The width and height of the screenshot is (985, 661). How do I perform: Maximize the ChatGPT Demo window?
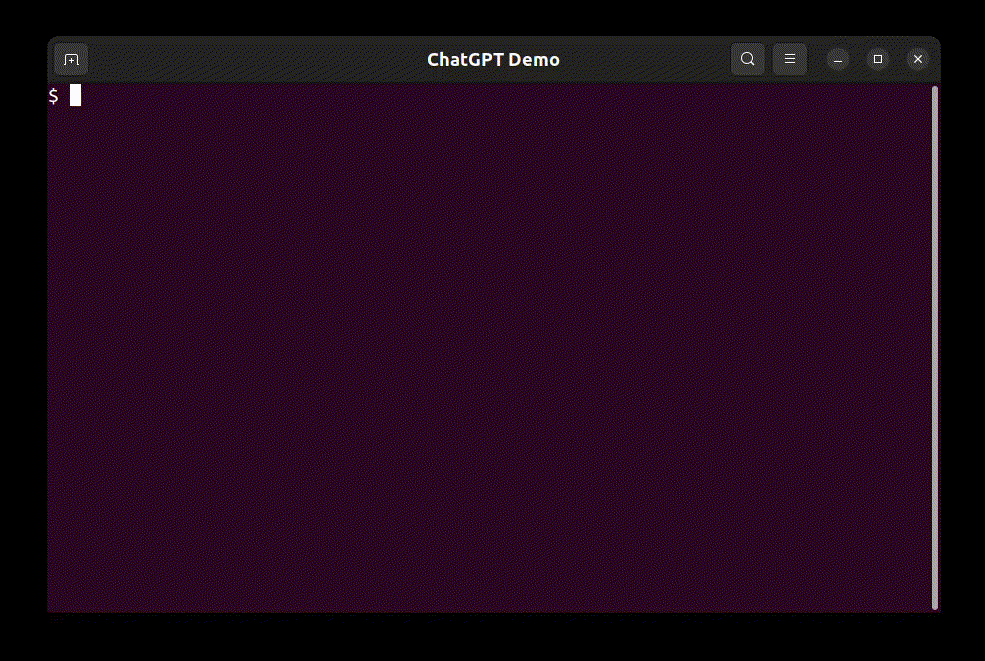click(878, 59)
